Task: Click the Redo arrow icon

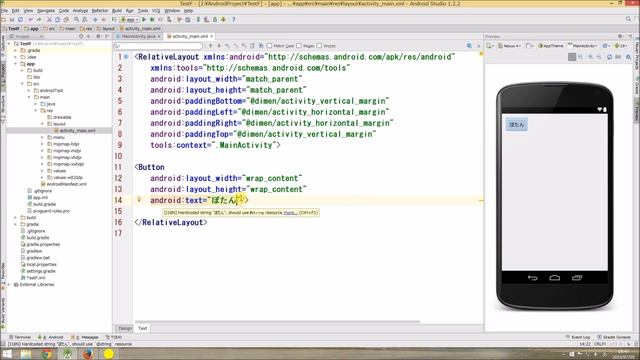Action: (x=39, y=20)
